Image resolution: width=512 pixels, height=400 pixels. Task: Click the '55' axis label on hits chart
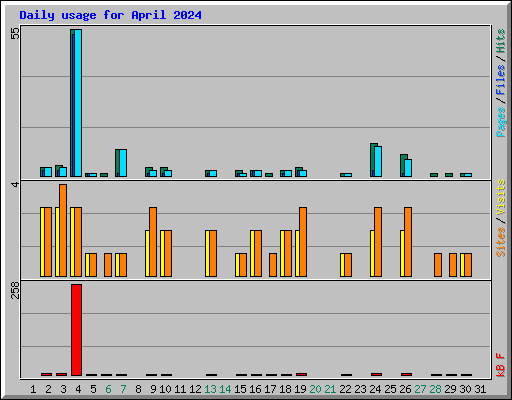[x=15, y=33]
